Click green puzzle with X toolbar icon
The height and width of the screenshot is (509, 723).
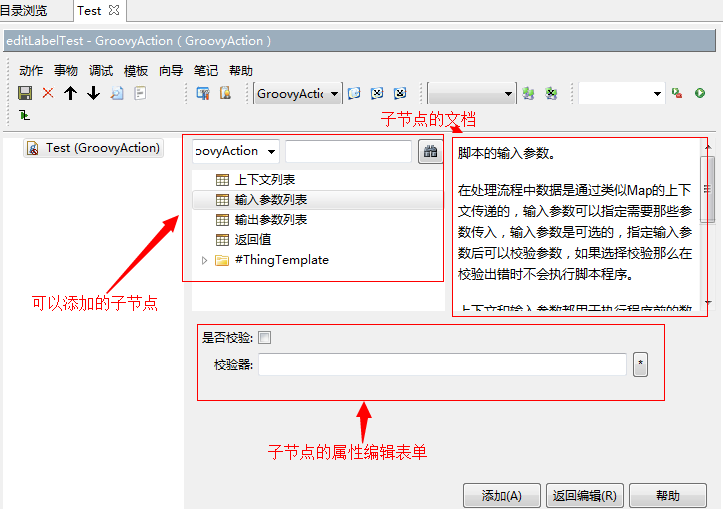[551, 94]
